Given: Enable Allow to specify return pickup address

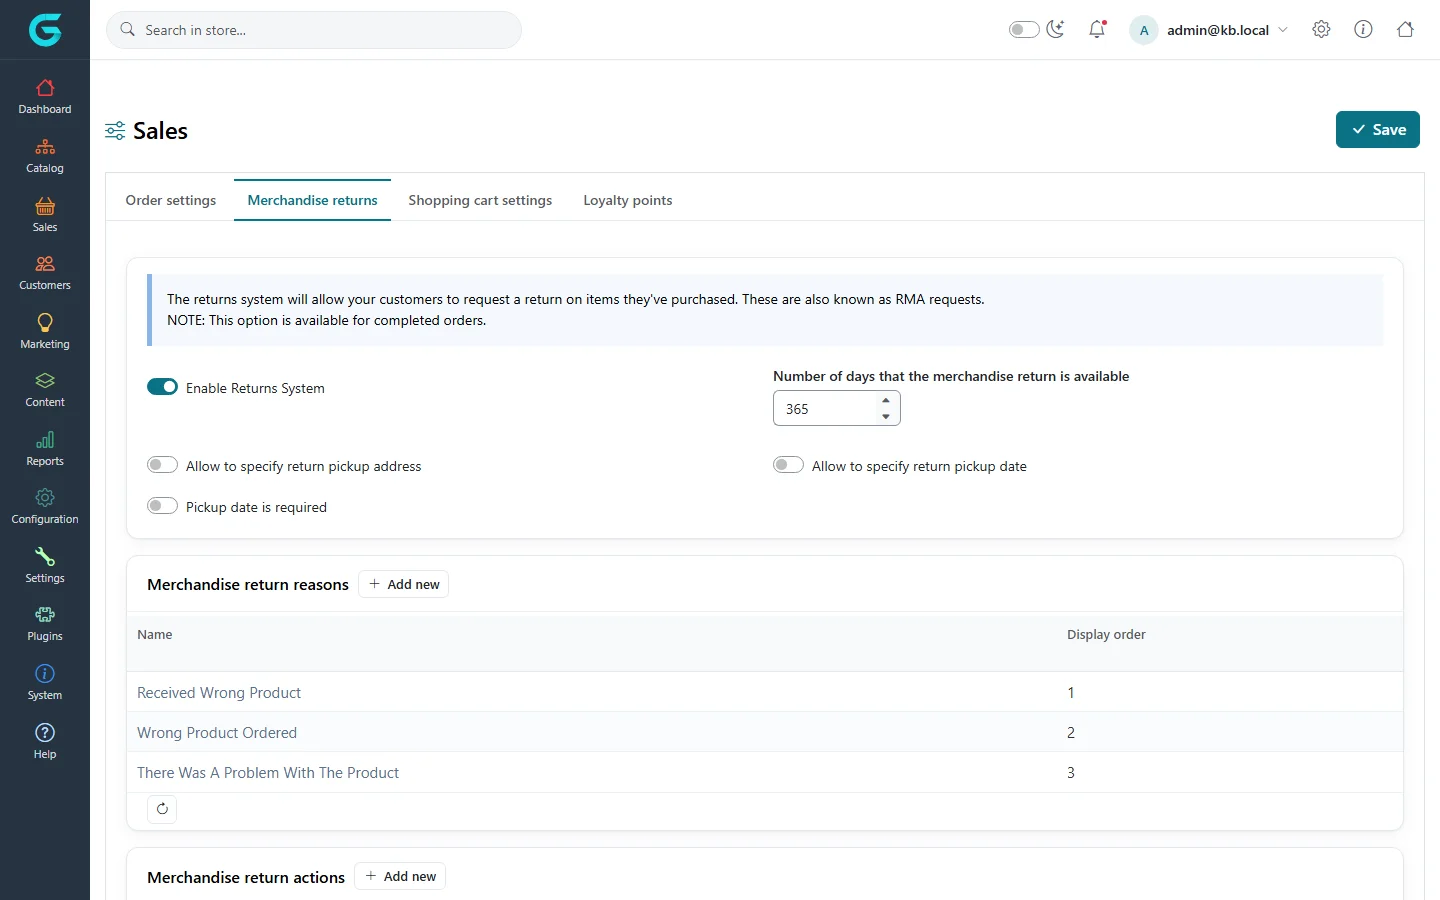Looking at the screenshot, I should tap(162, 465).
